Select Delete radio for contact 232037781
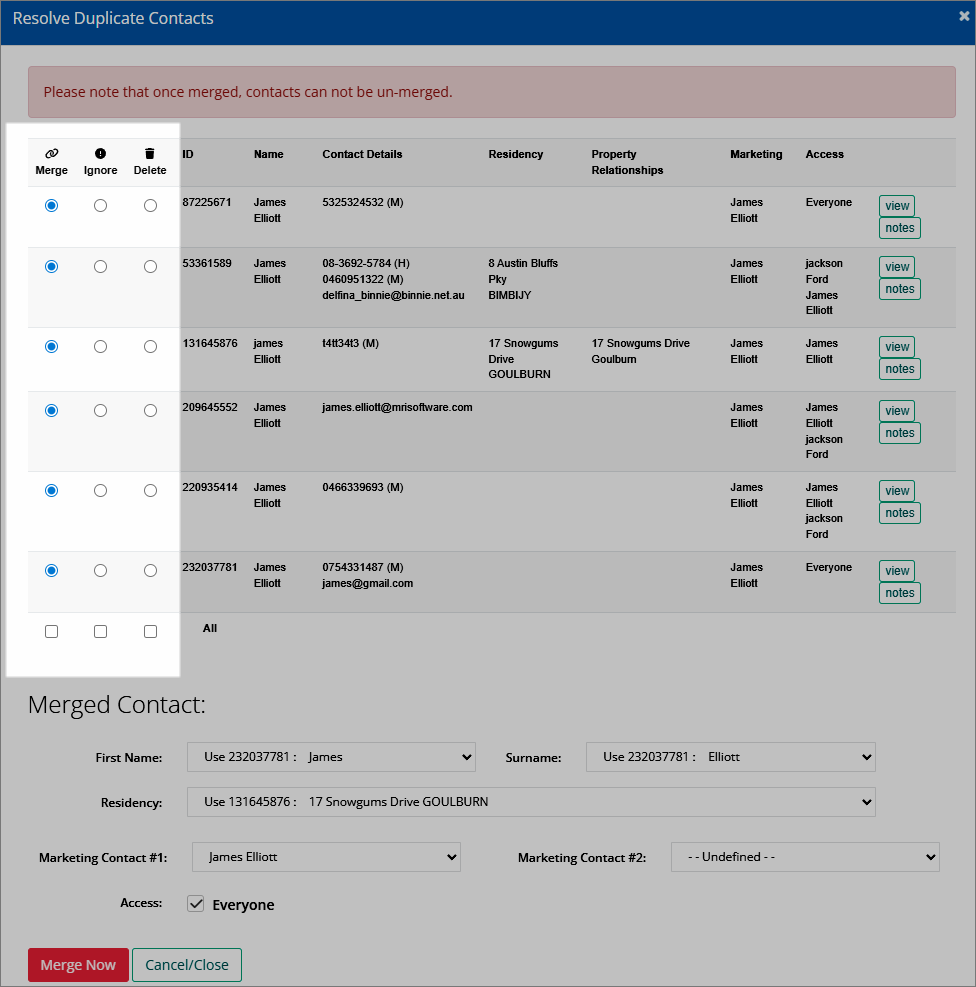The image size is (976, 987). pyautogui.click(x=150, y=570)
